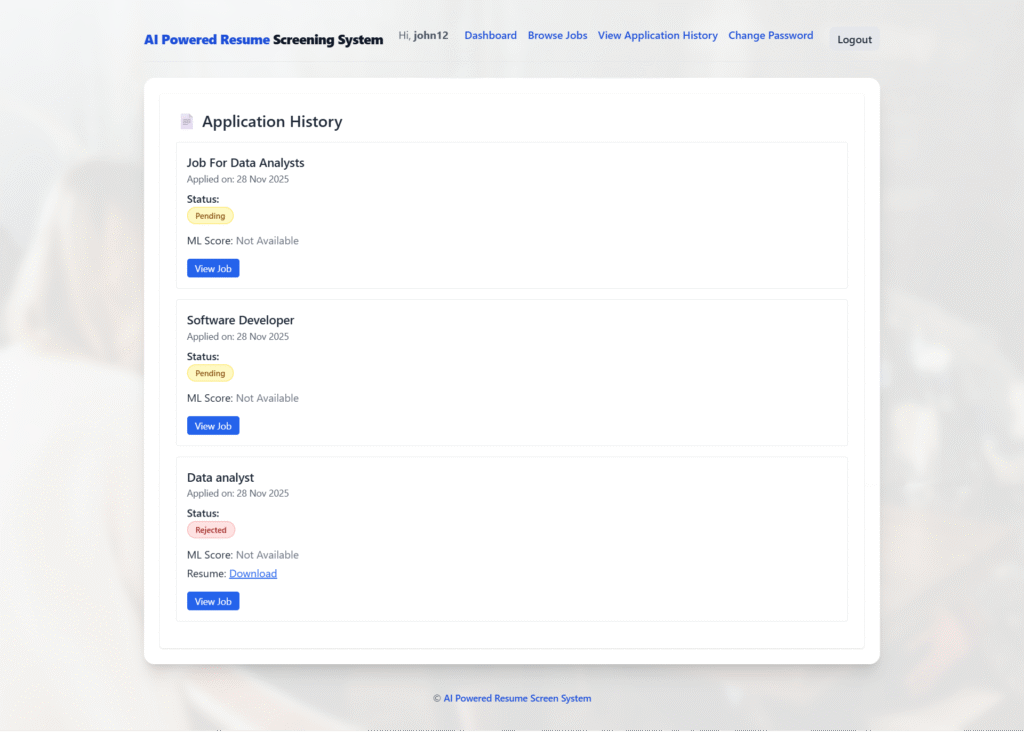Click the Application History section heading
1024x732 pixels.
(x=271, y=121)
